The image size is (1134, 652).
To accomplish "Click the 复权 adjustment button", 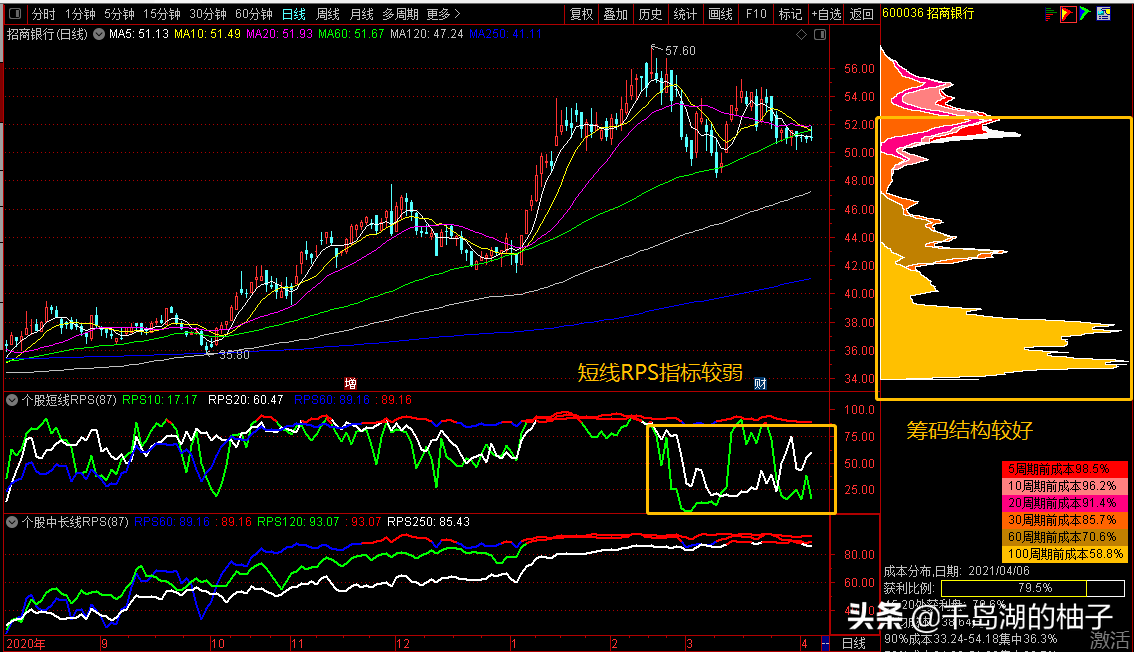I will coord(581,14).
